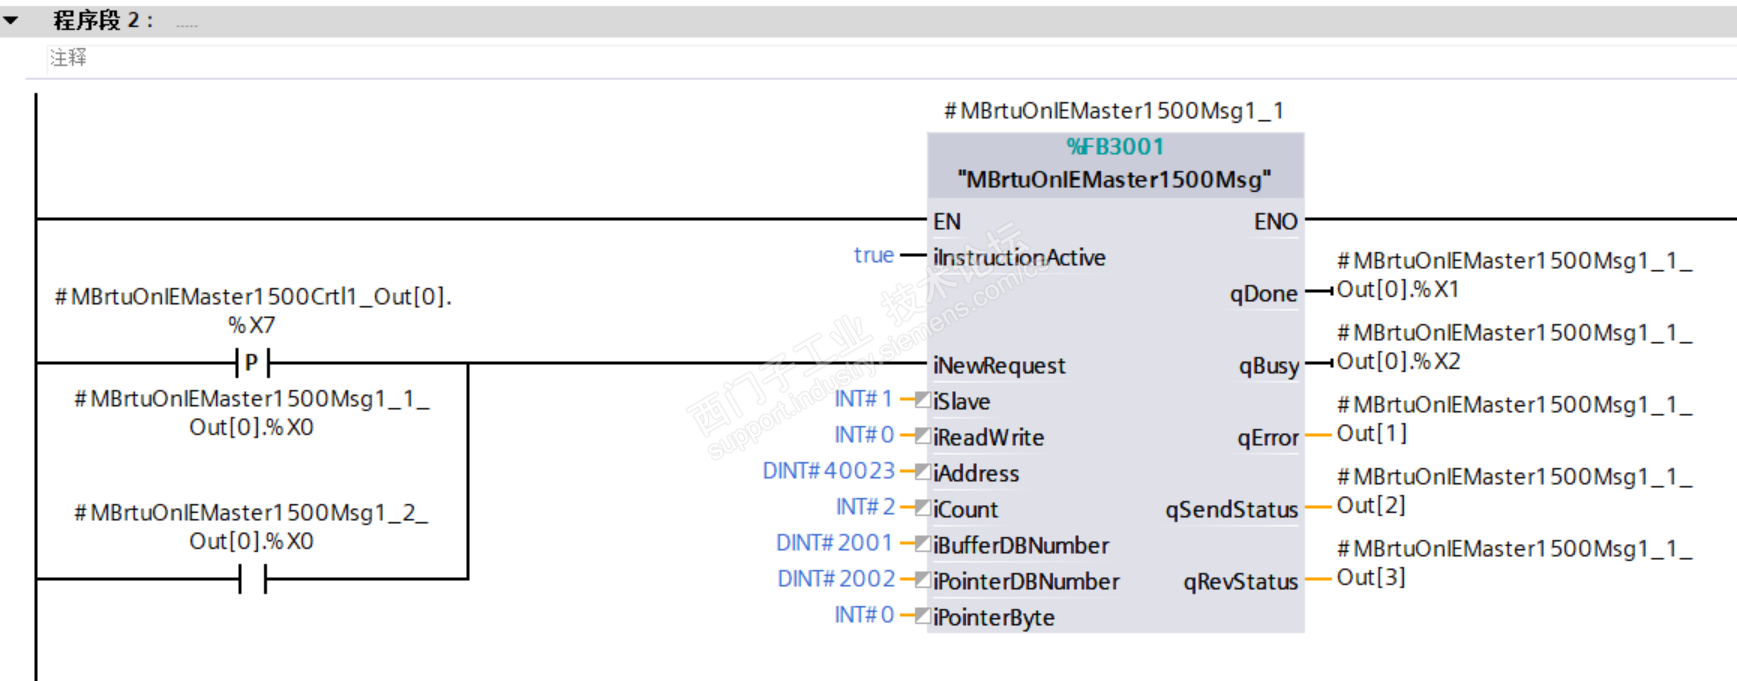Click the pin icon beside iBufferDBNumber
The height and width of the screenshot is (681, 1737).
tap(922, 544)
